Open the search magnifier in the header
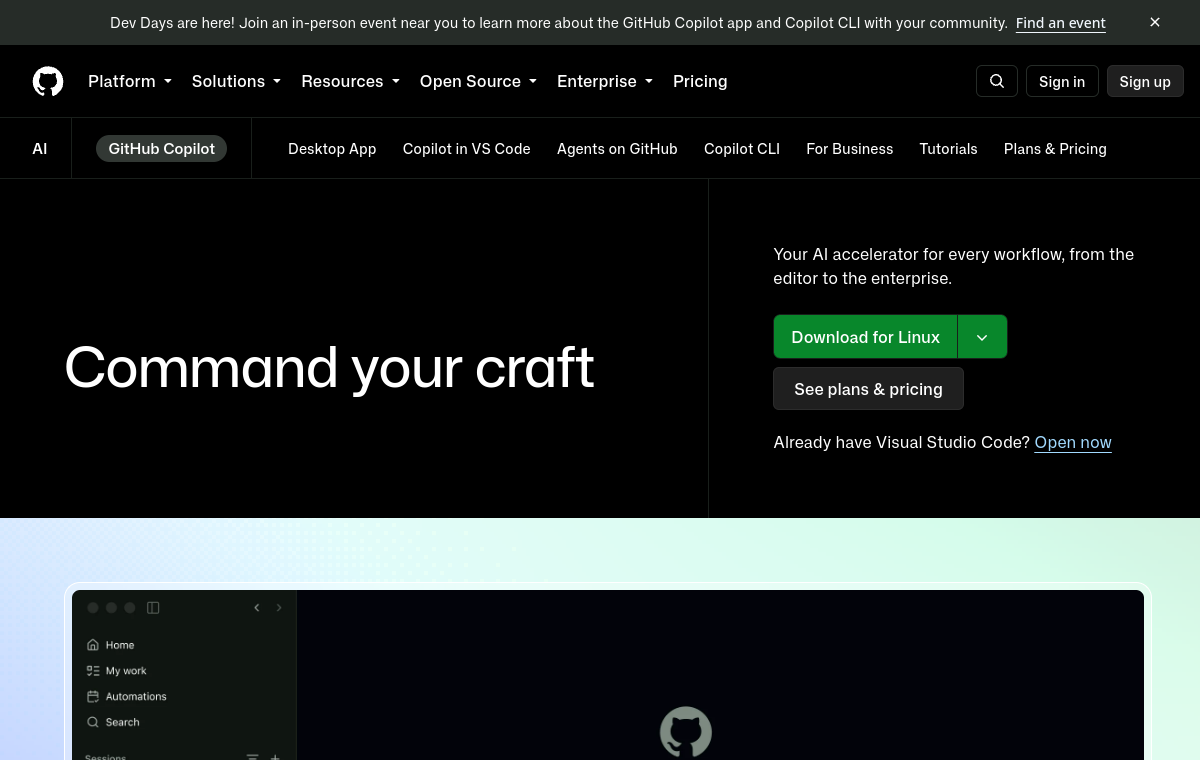This screenshot has height=760, width=1200. (997, 81)
